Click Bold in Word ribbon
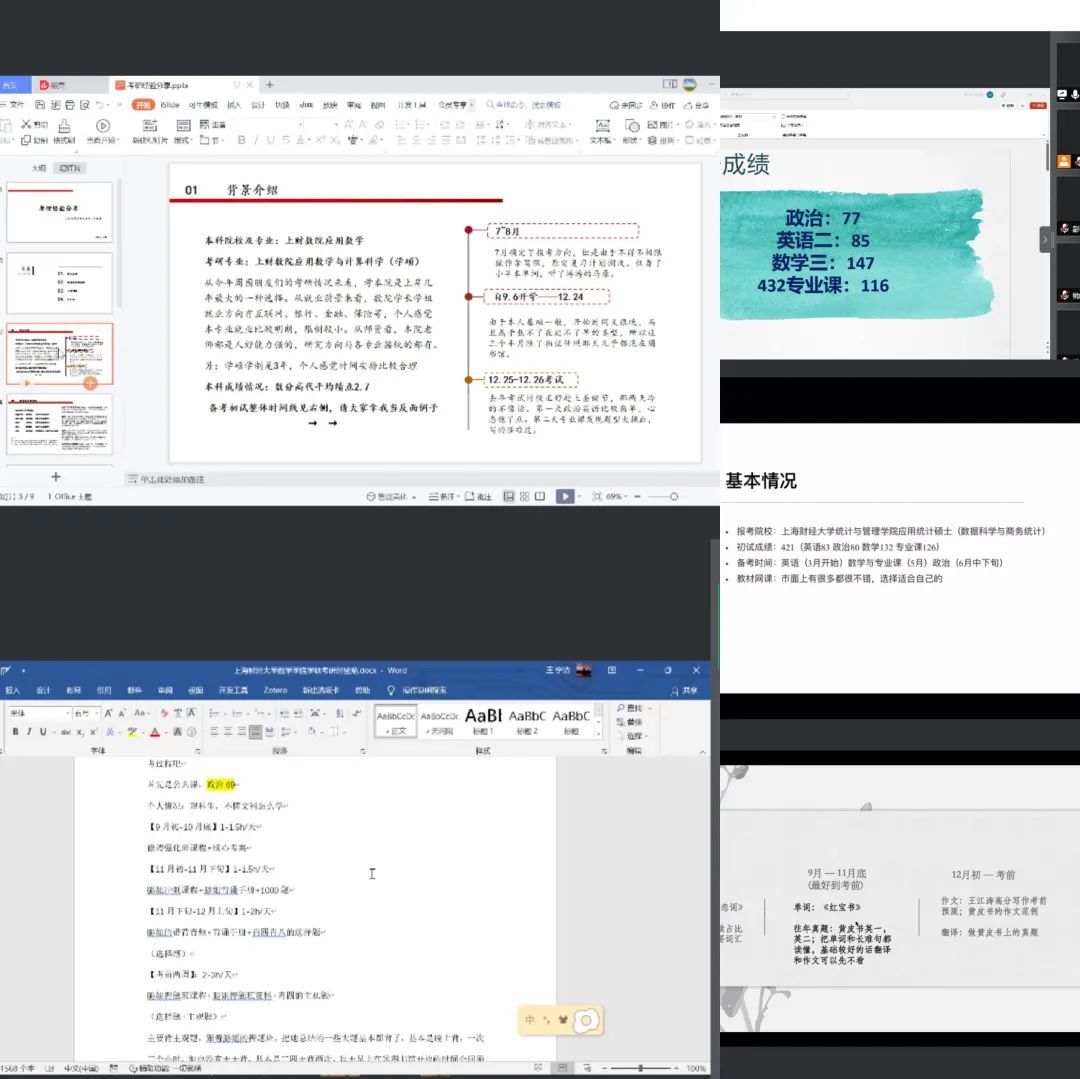The height and width of the screenshot is (1079, 1080). 16,732
